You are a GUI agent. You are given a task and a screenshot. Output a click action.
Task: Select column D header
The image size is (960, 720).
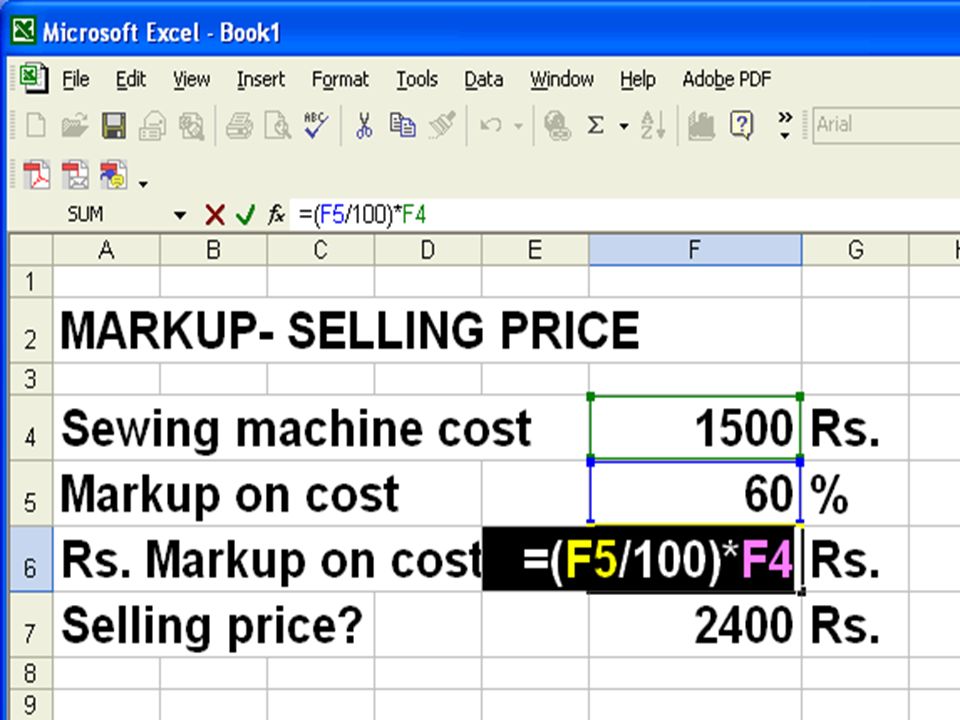(428, 250)
